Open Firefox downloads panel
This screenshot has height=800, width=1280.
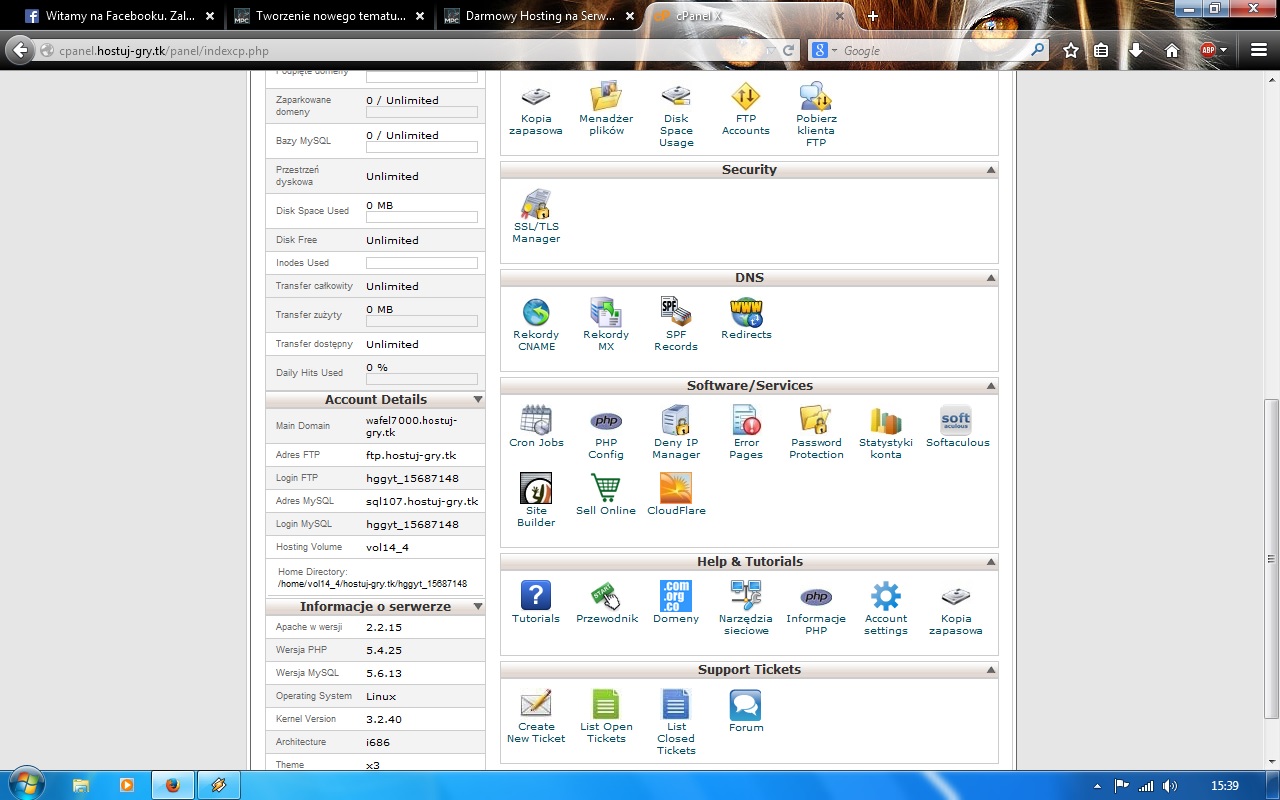(x=1136, y=50)
